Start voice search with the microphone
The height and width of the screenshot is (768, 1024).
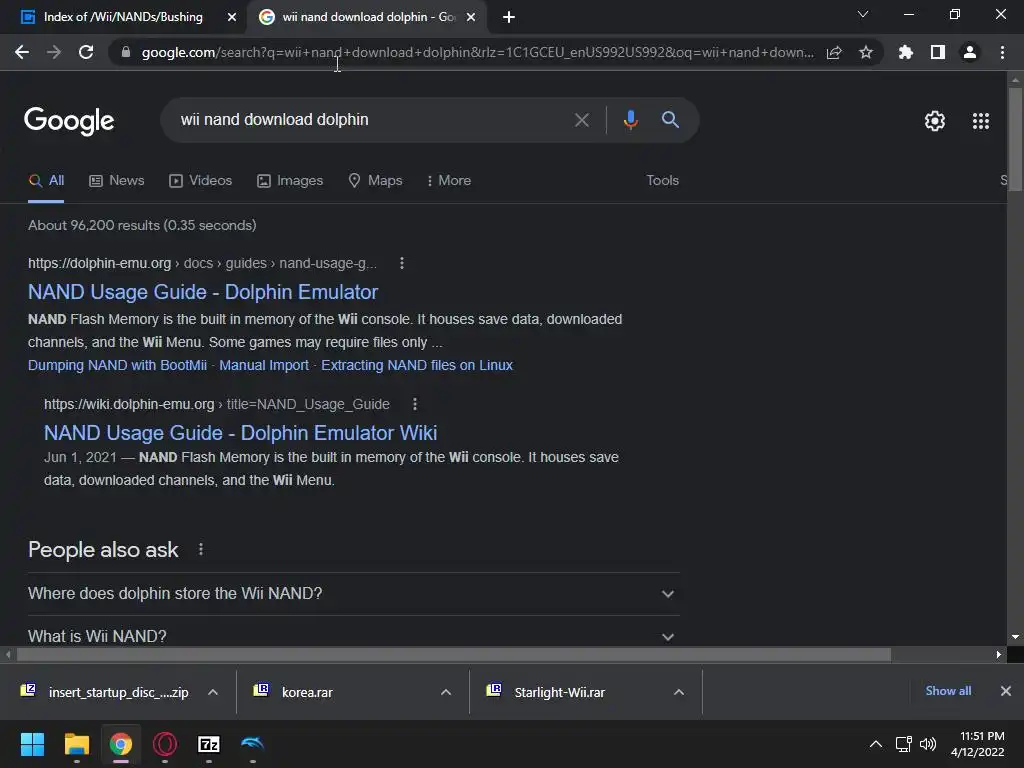pos(630,120)
